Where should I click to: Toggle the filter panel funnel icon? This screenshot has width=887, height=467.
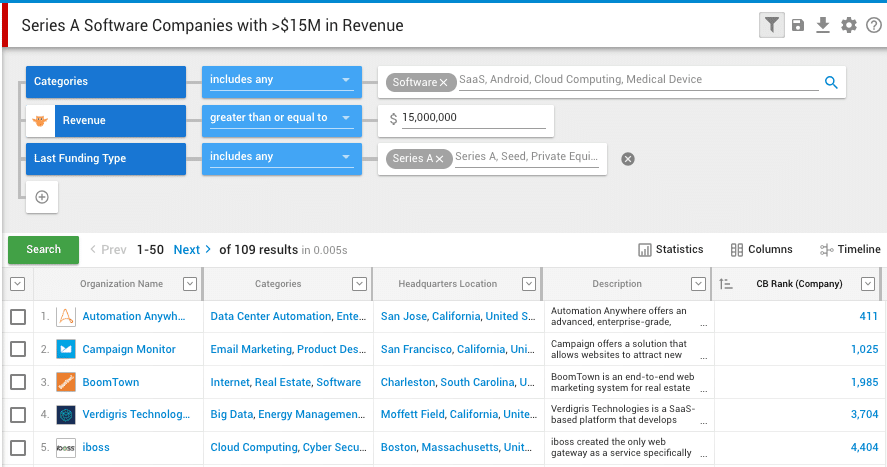772,25
